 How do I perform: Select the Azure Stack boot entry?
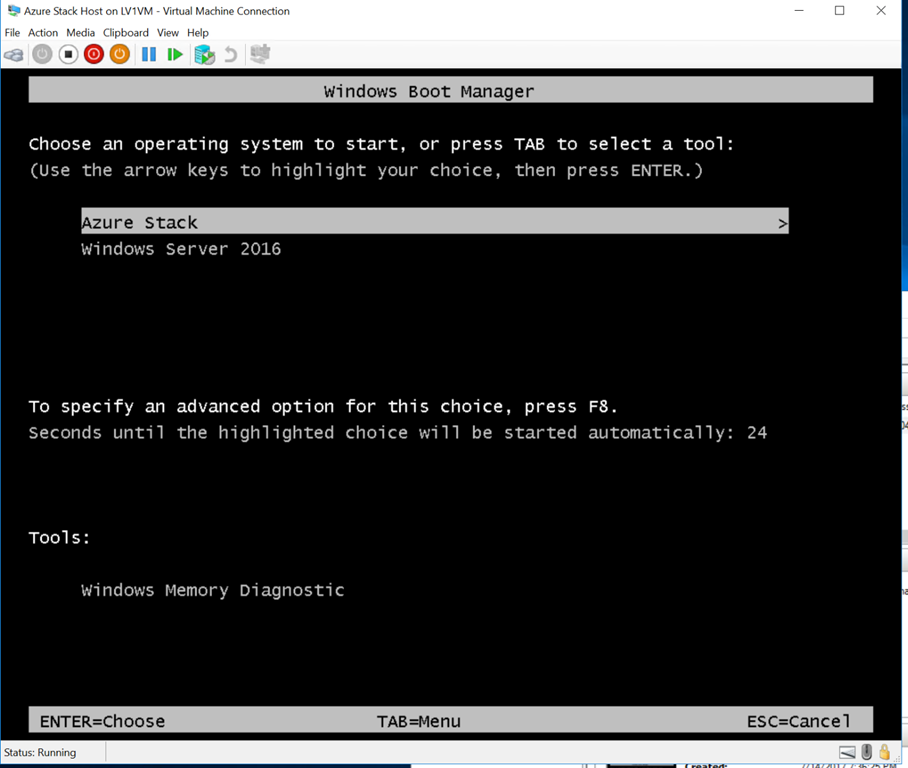(435, 221)
